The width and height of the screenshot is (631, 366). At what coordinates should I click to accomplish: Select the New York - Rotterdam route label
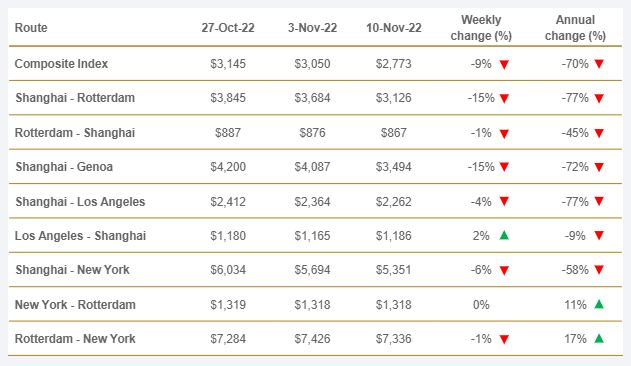75,305
